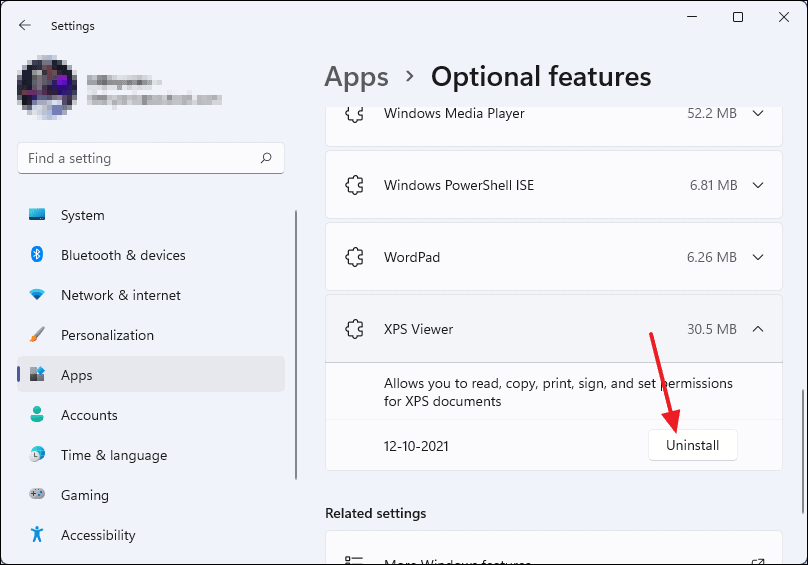Select the Windows Media Player row label

[454, 113]
